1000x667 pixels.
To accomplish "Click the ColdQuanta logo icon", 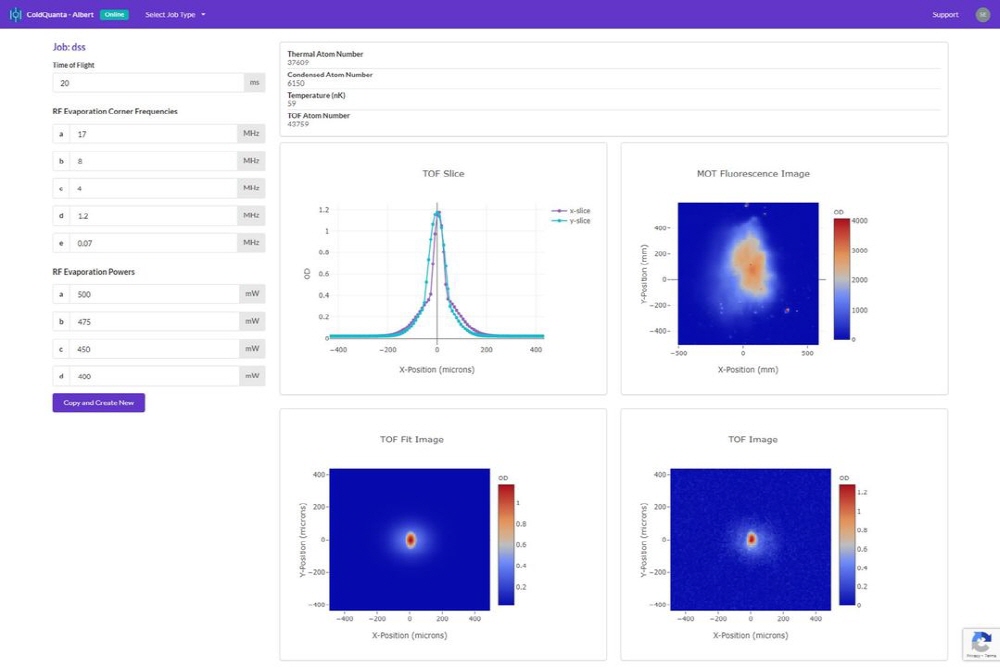I will click(x=15, y=15).
